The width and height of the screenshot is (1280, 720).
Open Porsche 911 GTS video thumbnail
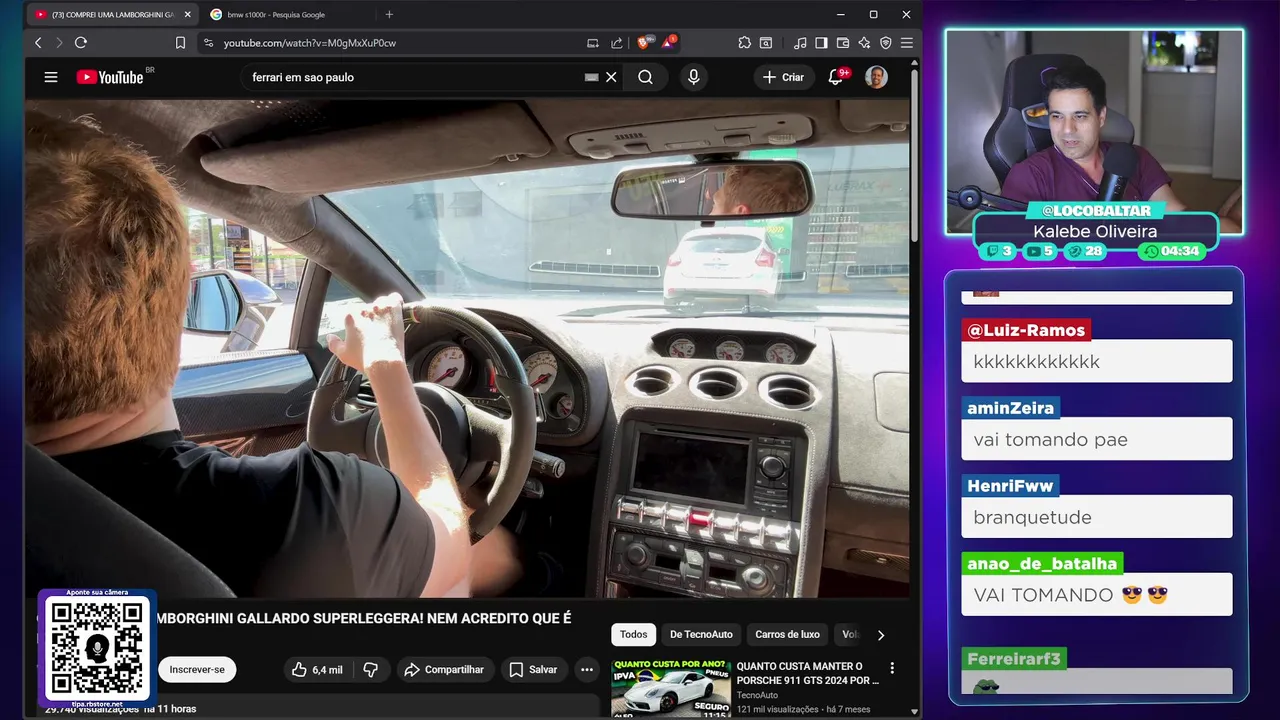tap(671, 688)
